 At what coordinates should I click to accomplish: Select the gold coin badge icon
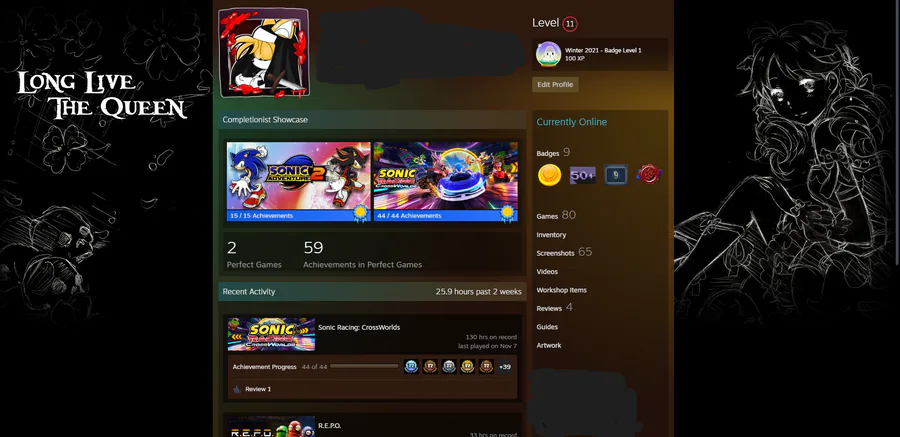[549, 175]
